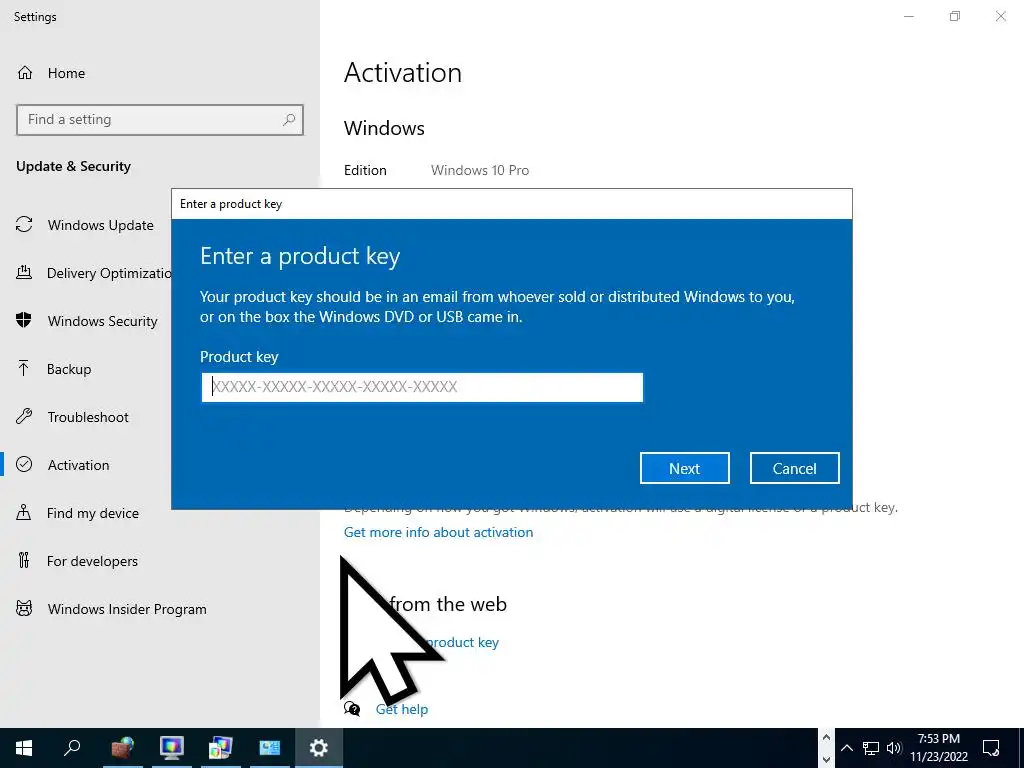Screen dimensions: 1024x768
Task: Click the Troubleshoot wrench icon
Action: pyautogui.click(x=24, y=416)
